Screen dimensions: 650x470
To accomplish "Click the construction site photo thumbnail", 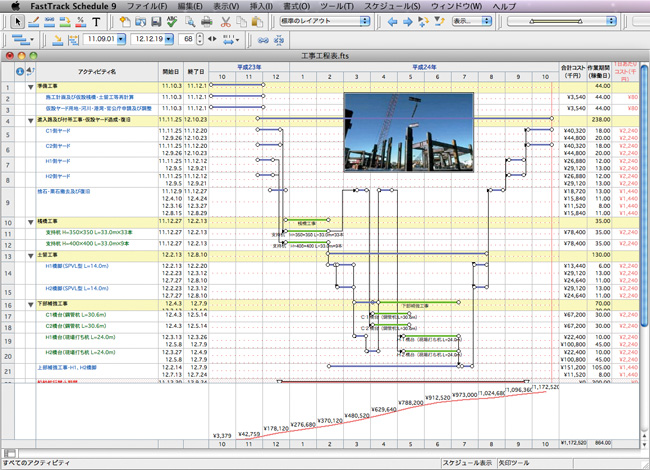I will coord(407,131).
